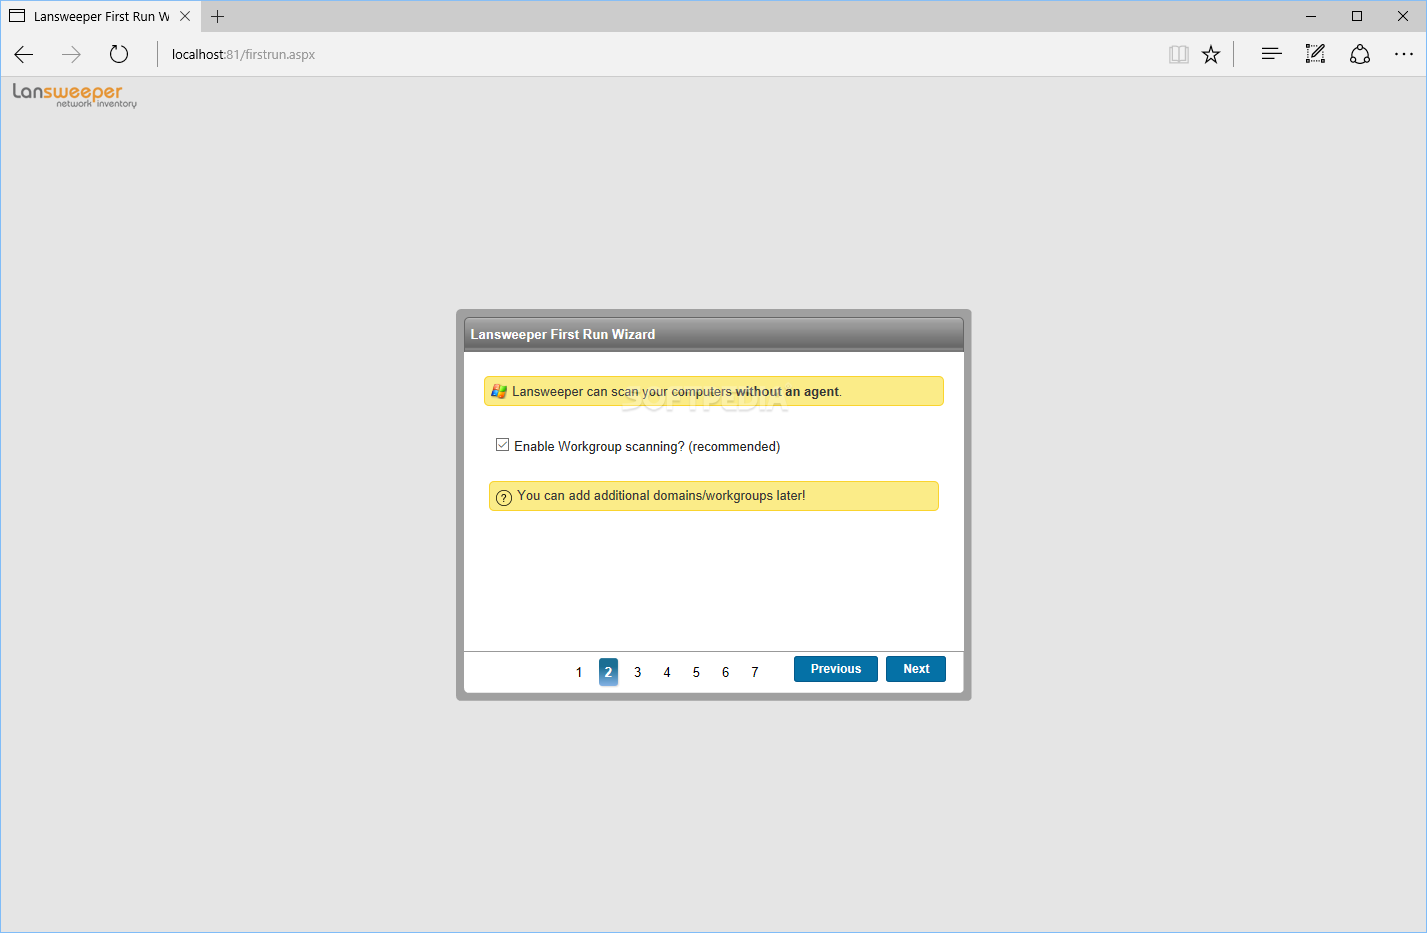Open the Make a Web Note icon
1427x933 pixels.
tap(1315, 54)
